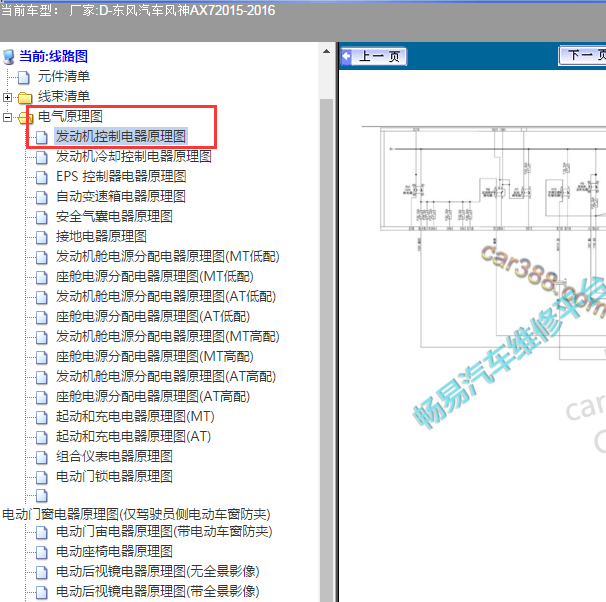Click document icon beside 发动机控制电器原理图
The height and width of the screenshot is (602, 606).
(42, 137)
